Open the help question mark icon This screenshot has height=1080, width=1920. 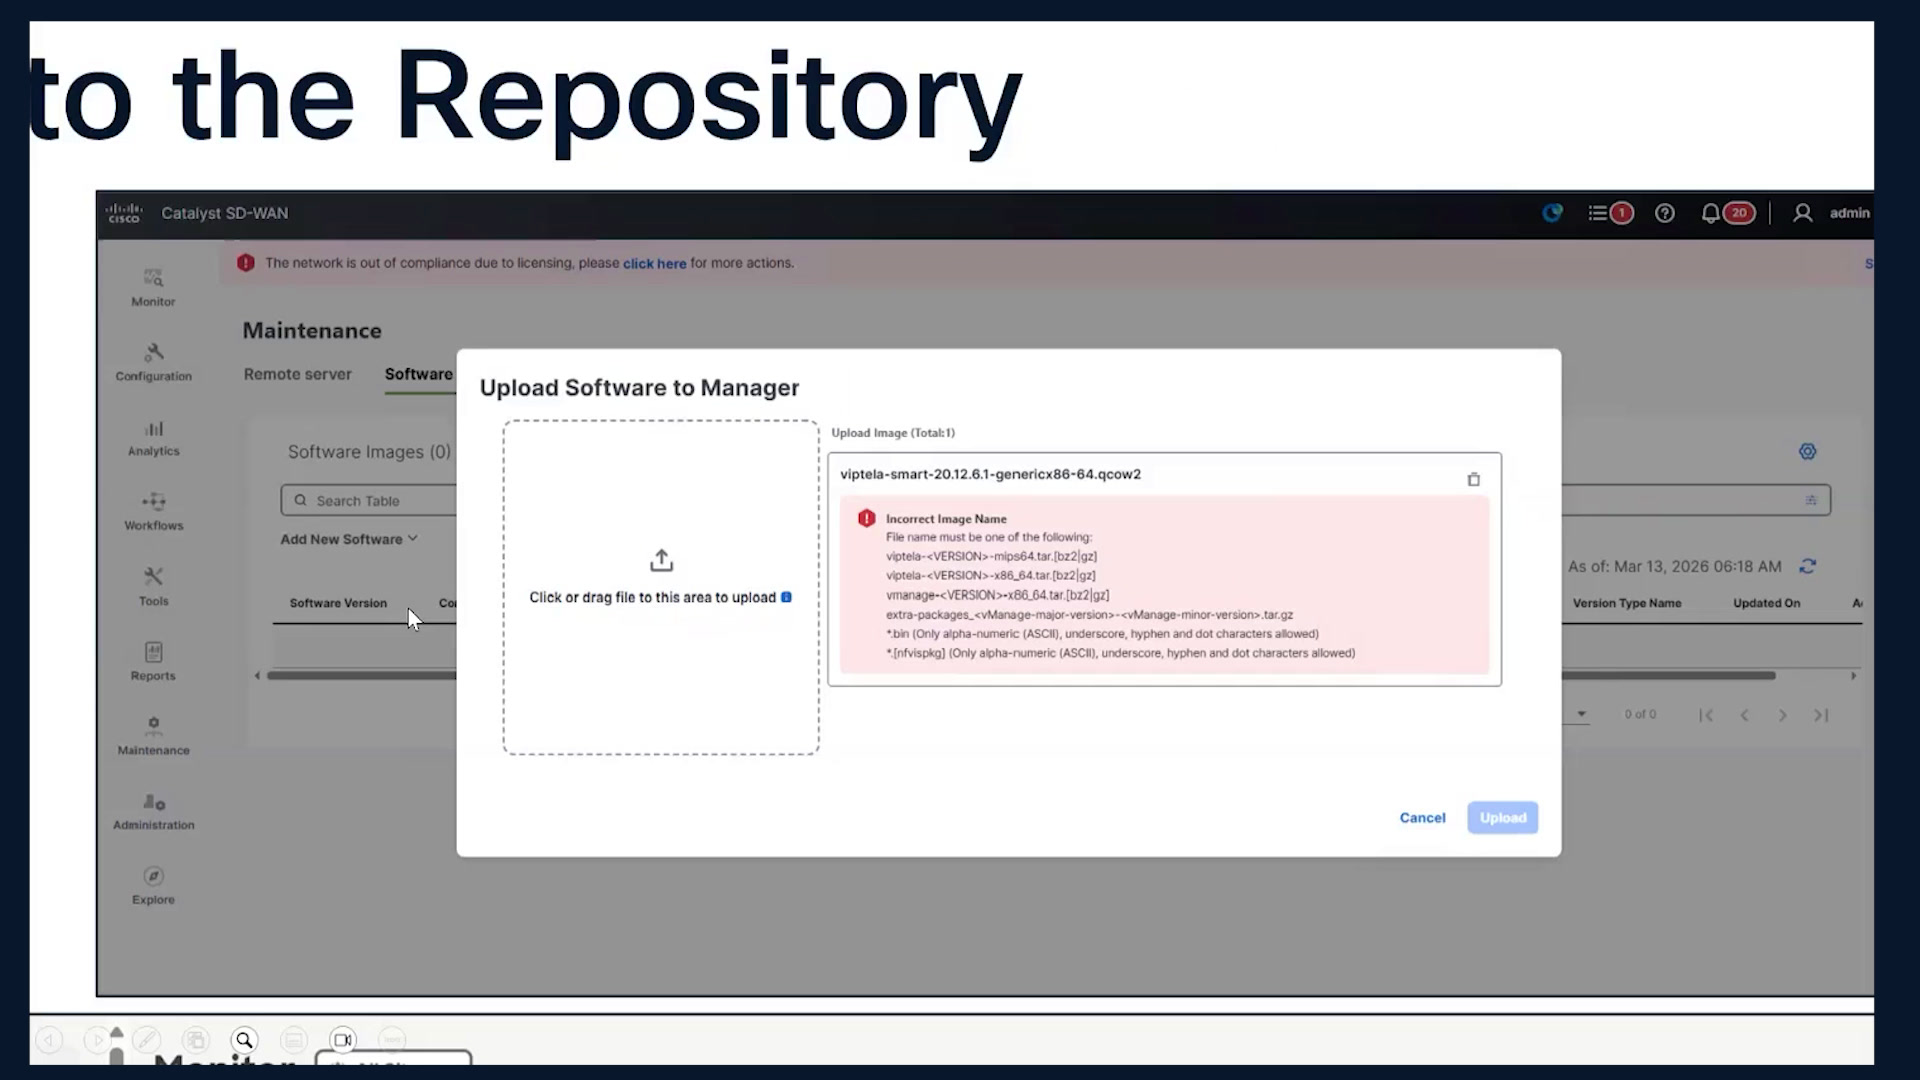click(x=1665, y=213)
